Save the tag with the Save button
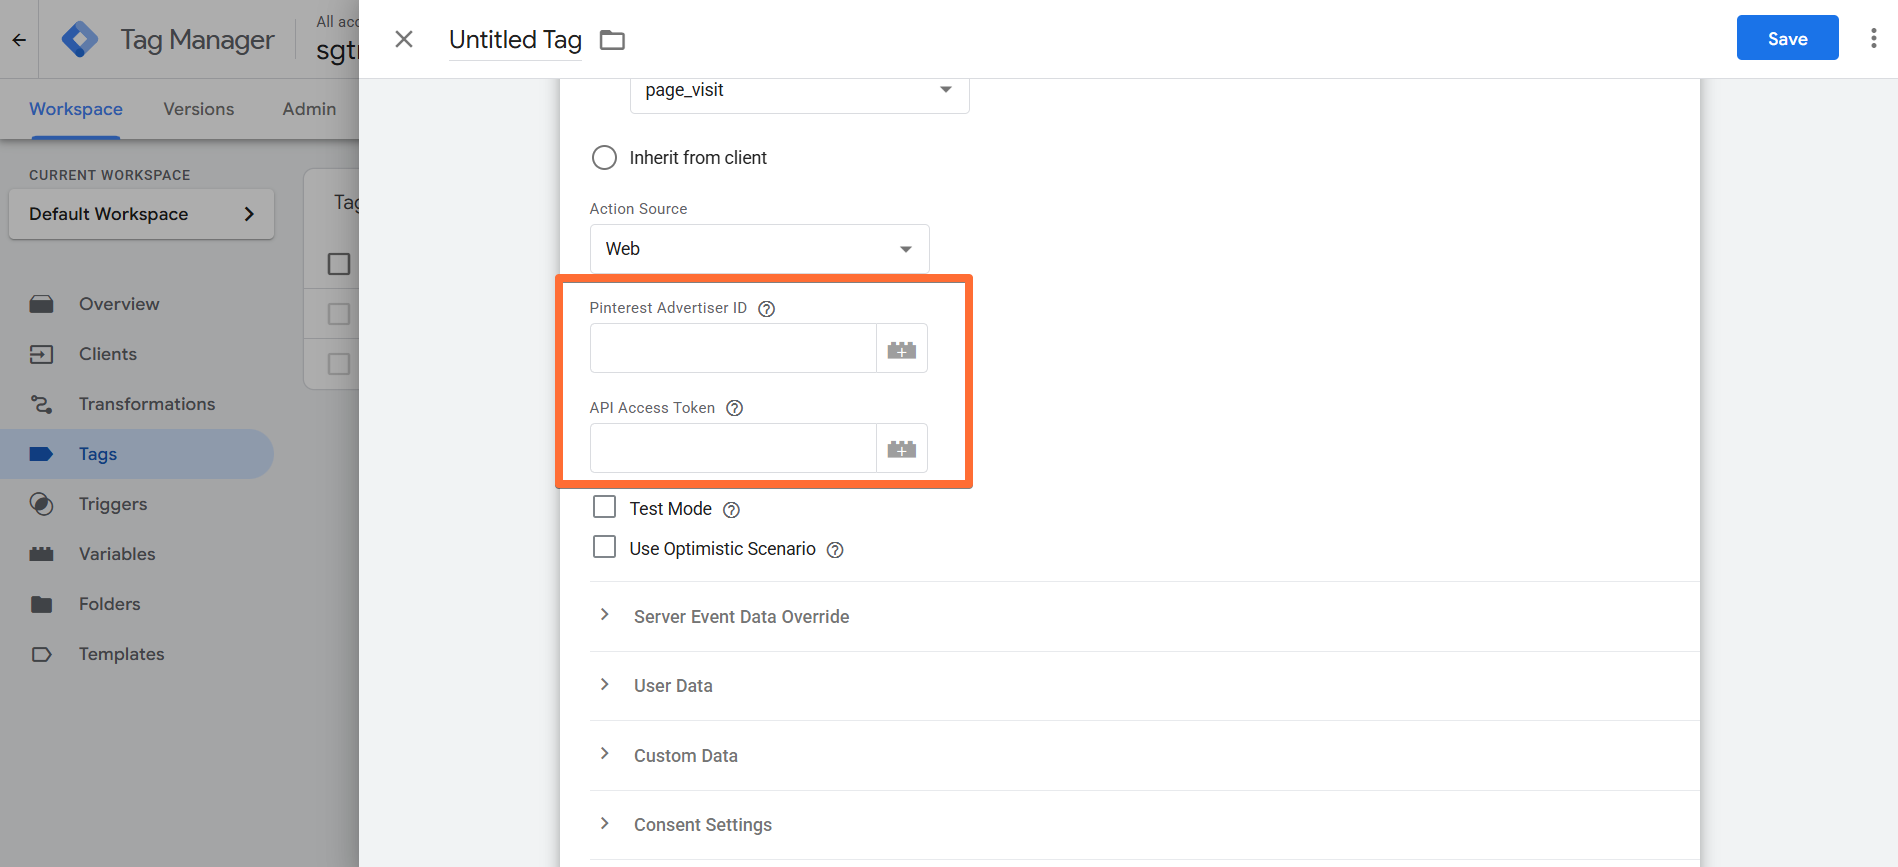The image size is (1898, 867). pyautogui.click(x=1787, y=38)
